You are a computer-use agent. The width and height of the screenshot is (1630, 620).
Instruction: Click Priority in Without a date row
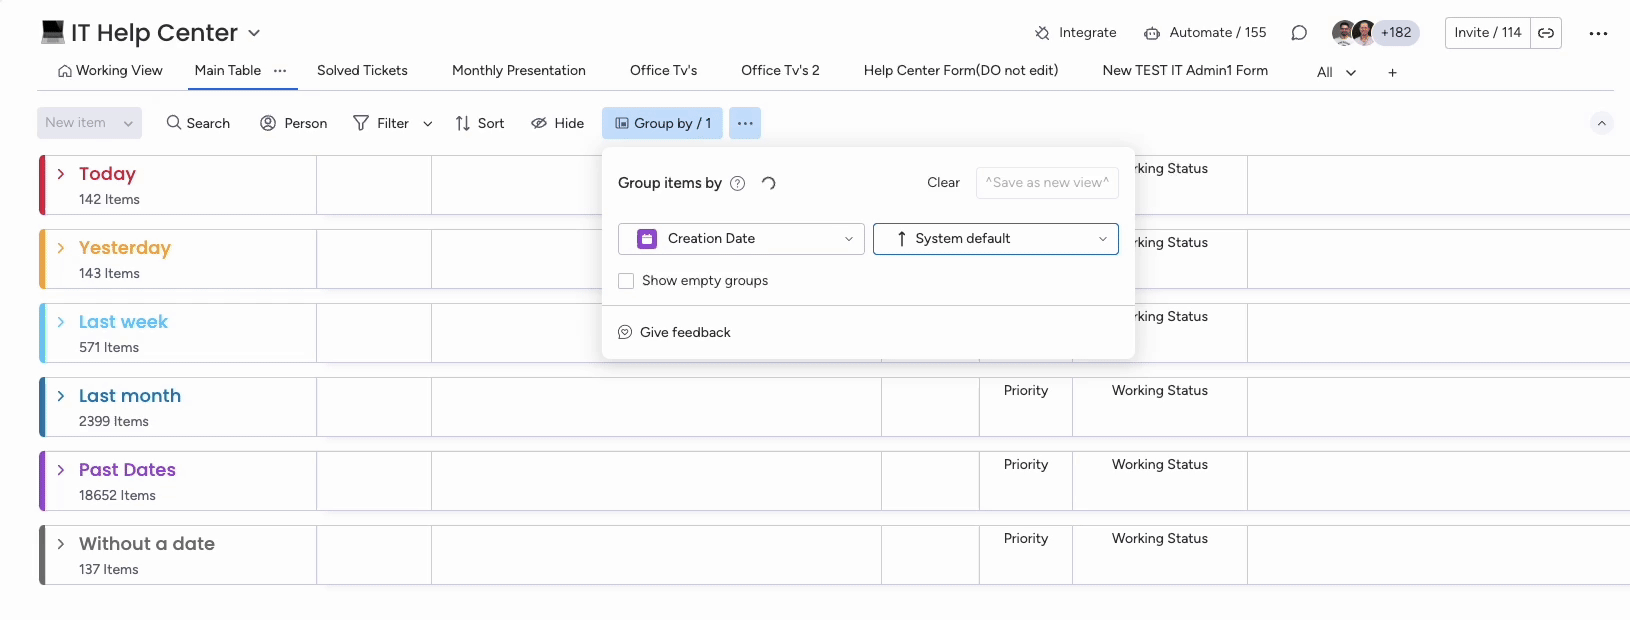click(1026, 539)
